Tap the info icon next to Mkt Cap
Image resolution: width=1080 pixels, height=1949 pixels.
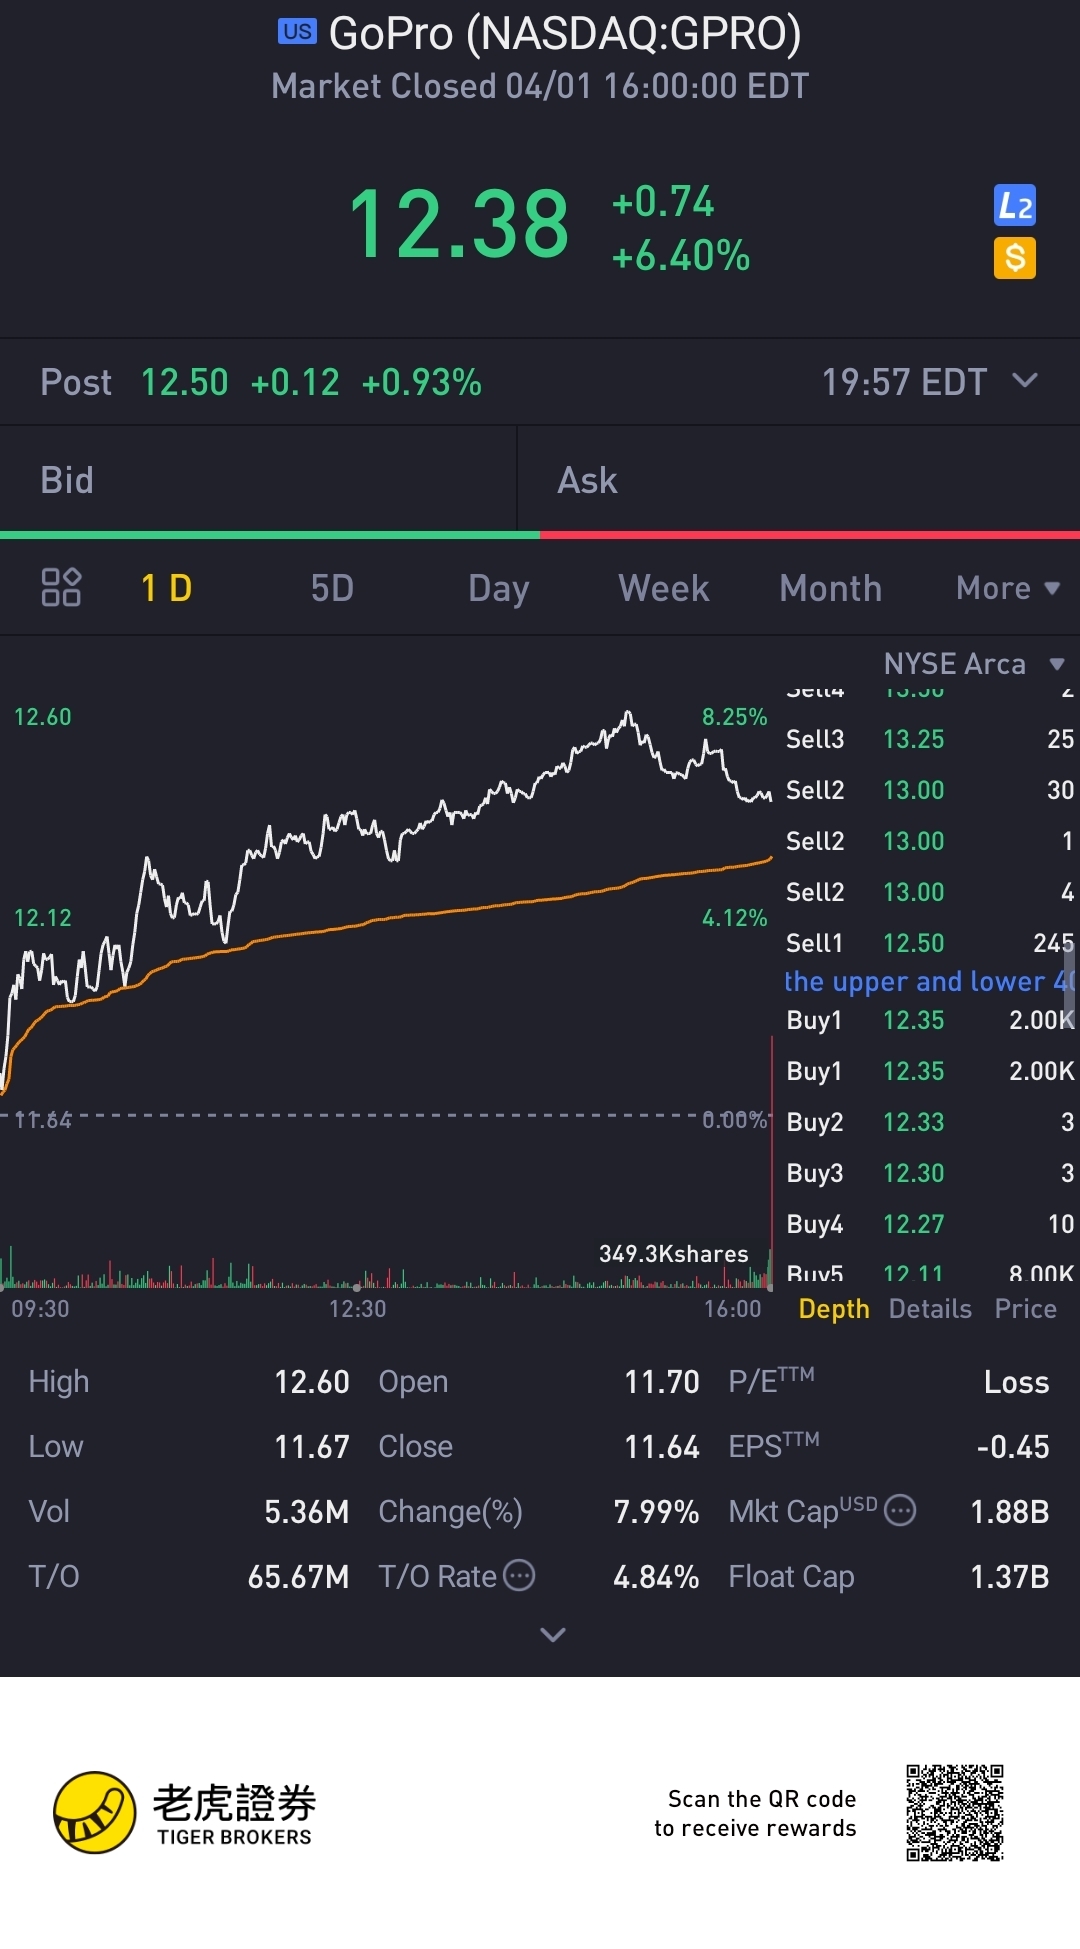(901, 1510)
